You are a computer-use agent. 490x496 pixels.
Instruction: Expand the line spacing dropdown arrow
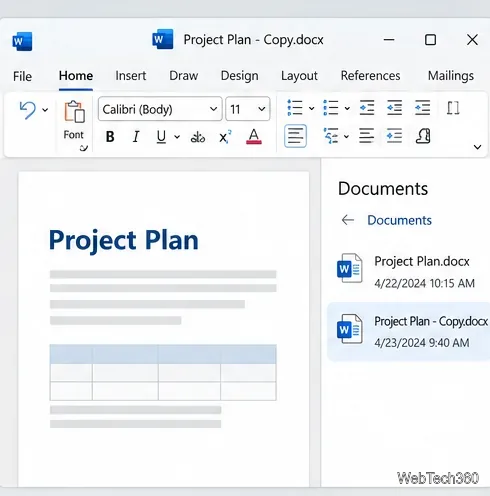coord(346,136)
